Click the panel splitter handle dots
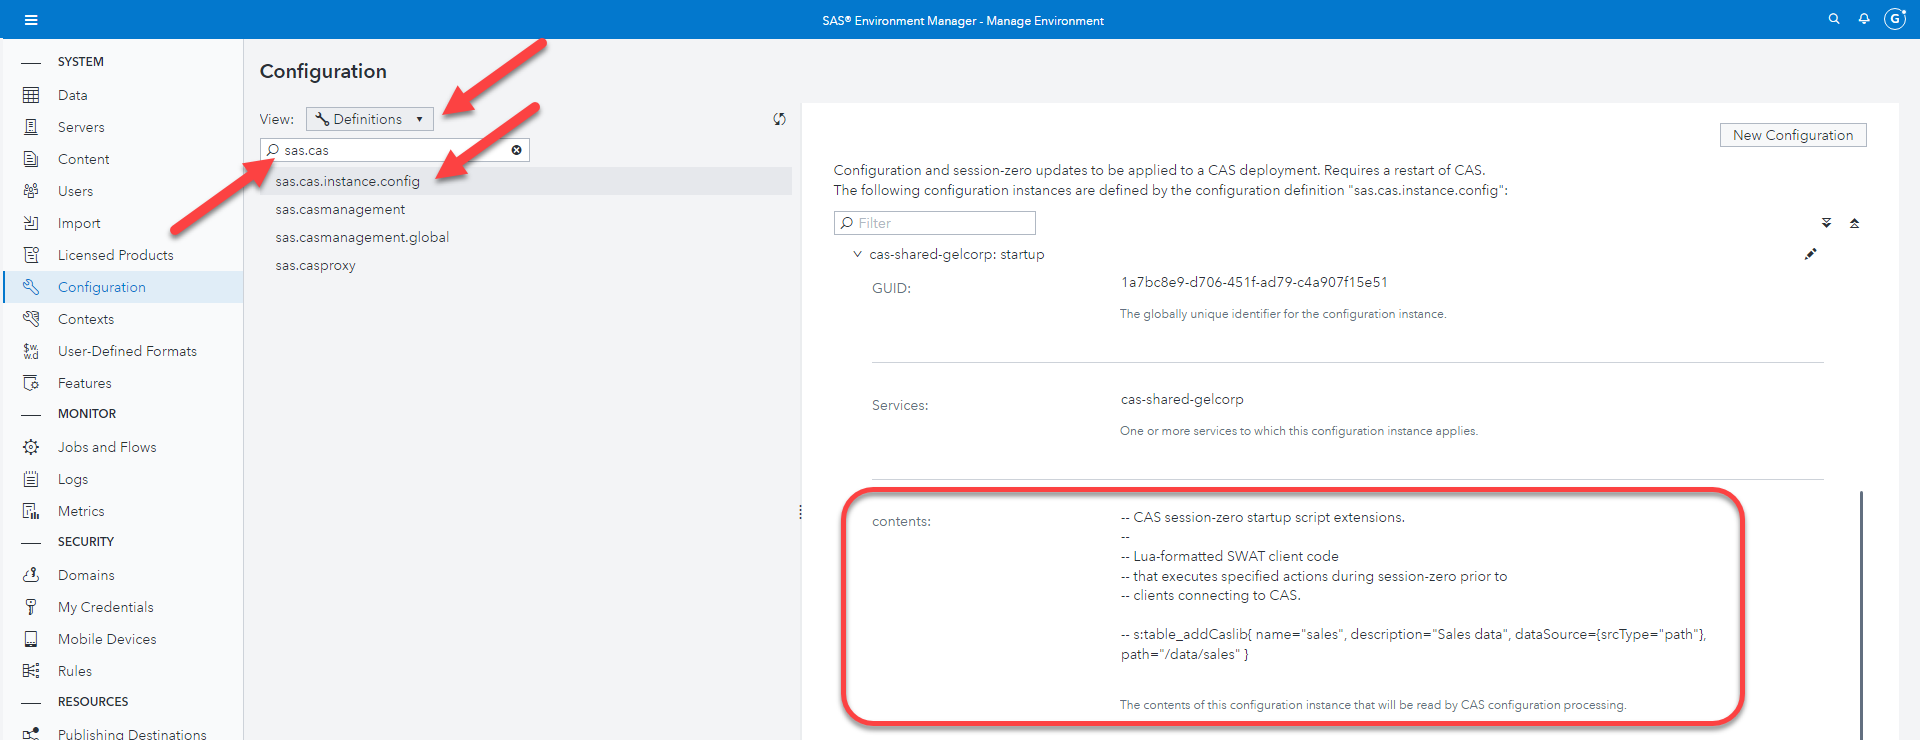This screenshot has width=1920, height=740. pos(800,512)
